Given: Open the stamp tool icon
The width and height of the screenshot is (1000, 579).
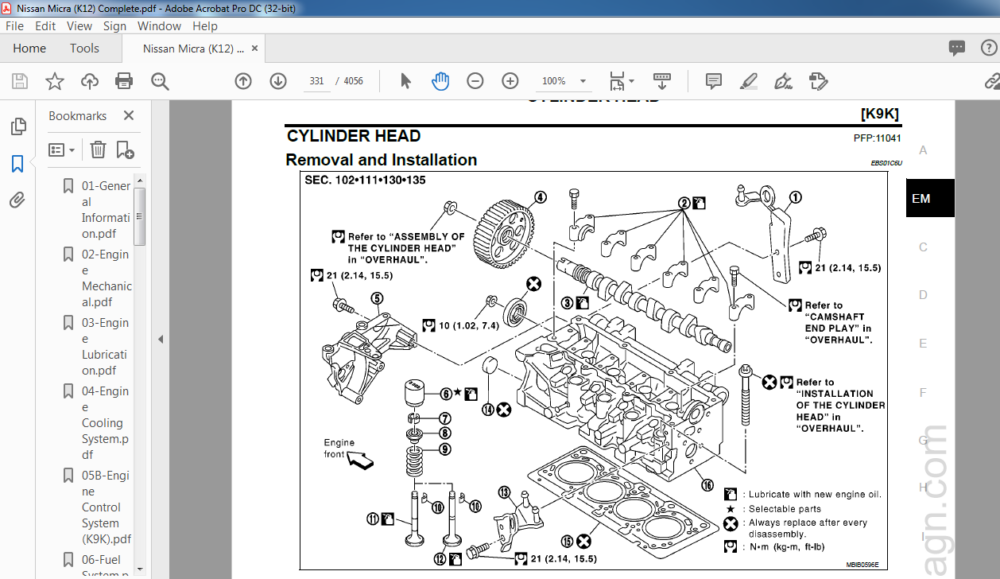Looking at the screenshot, I should (818, 81).
